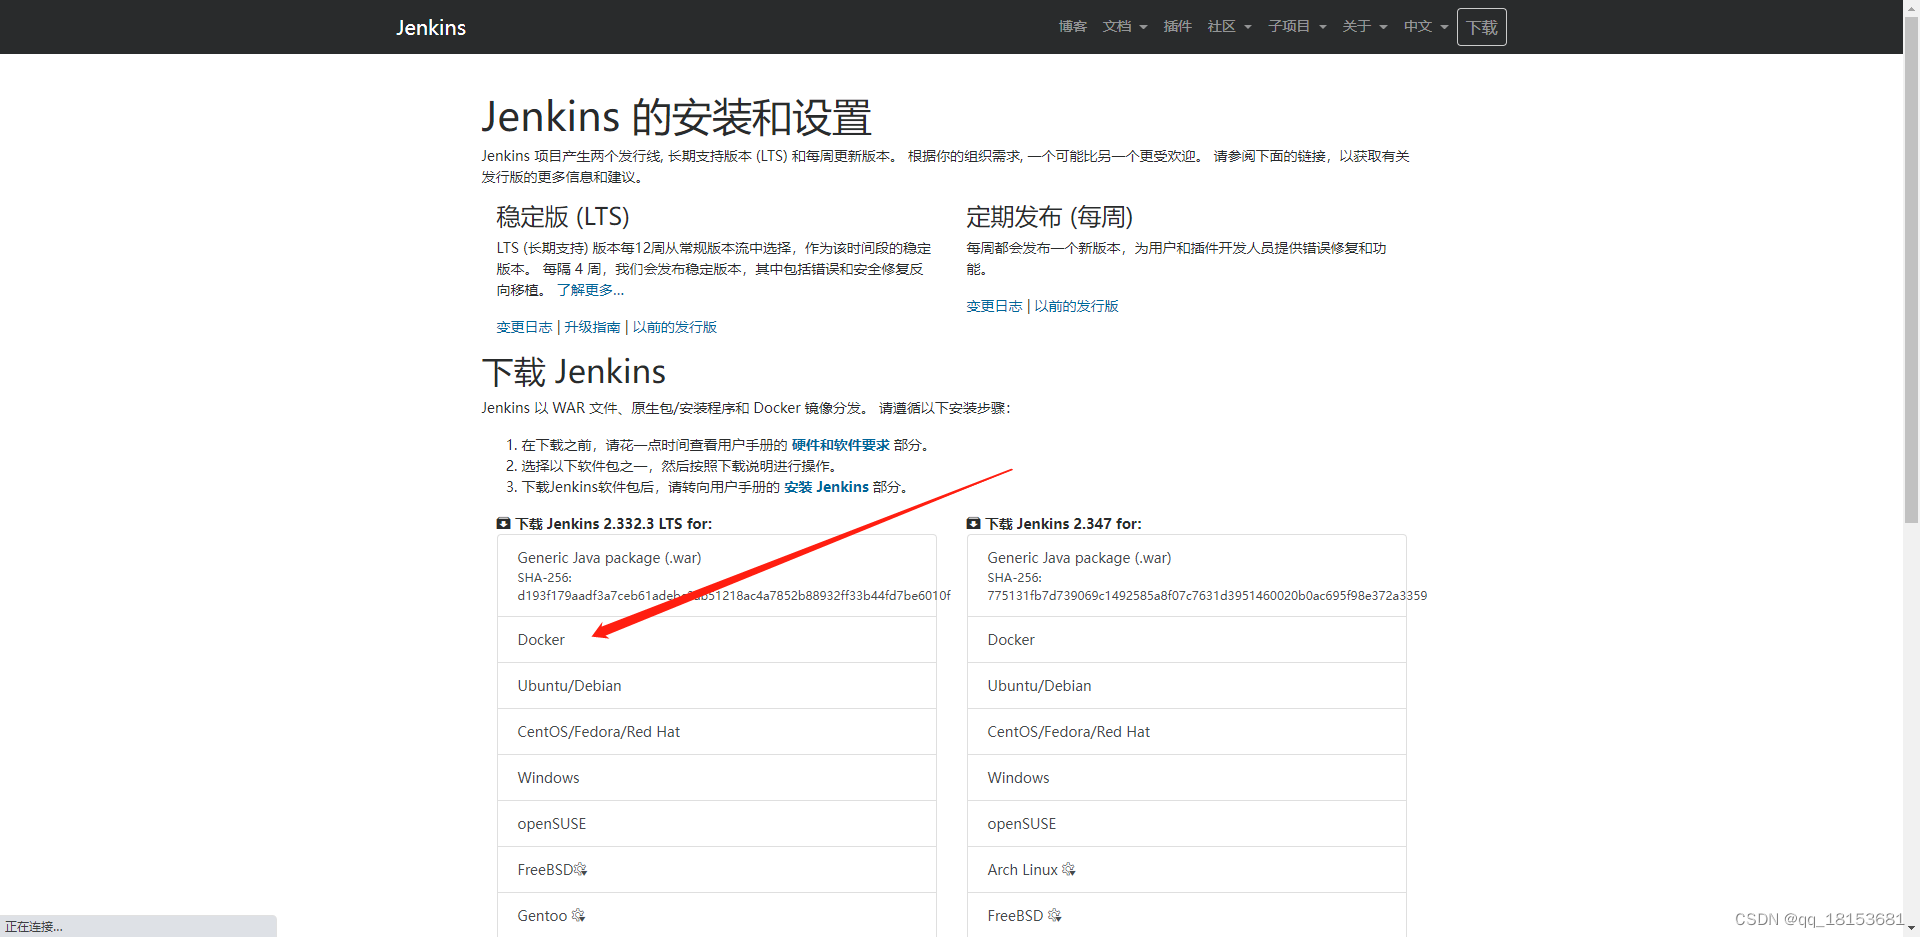Select CentOS/Fedora/Red Hat under 2.347
This screenshot has height=937, width=1920.
click(1186, 732)
